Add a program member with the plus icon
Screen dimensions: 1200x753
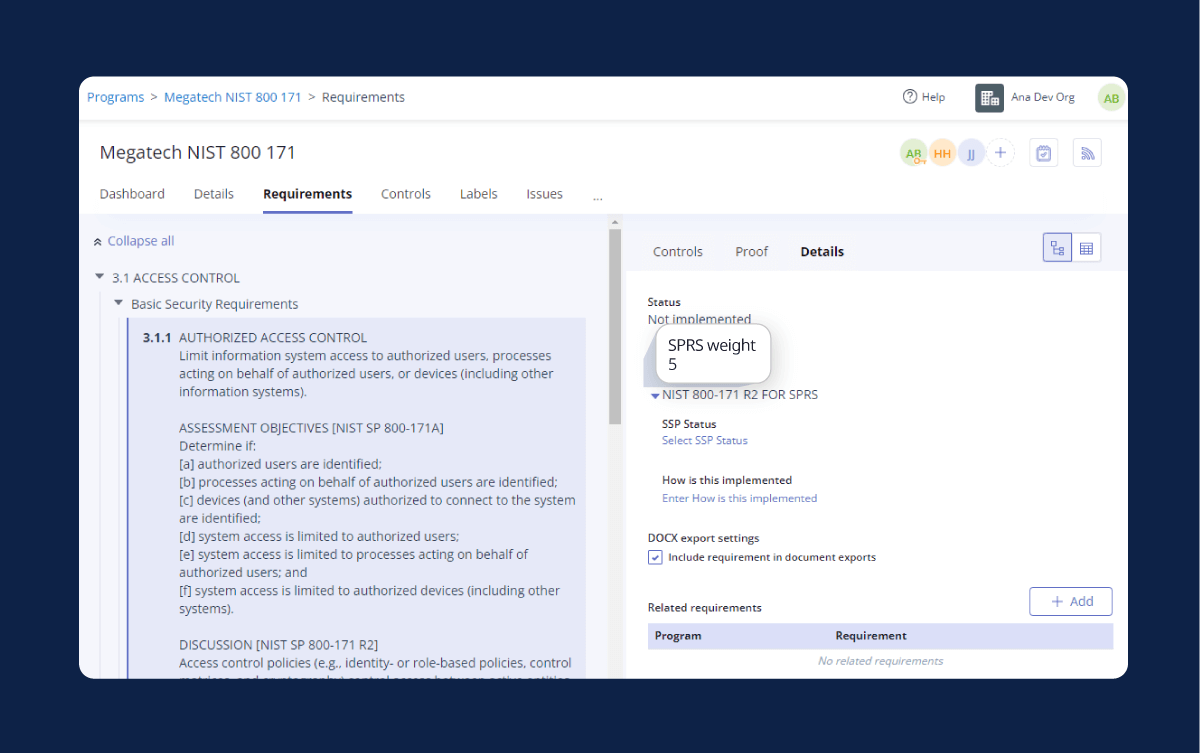[x=1000, y=153]
